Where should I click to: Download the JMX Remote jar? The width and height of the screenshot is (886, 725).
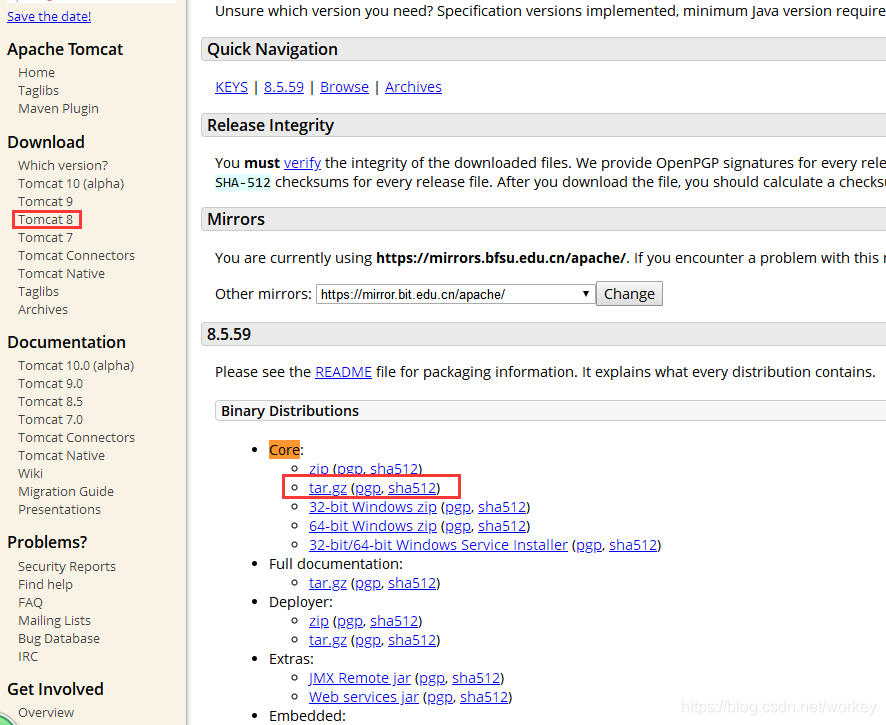(x=359, y=677)
